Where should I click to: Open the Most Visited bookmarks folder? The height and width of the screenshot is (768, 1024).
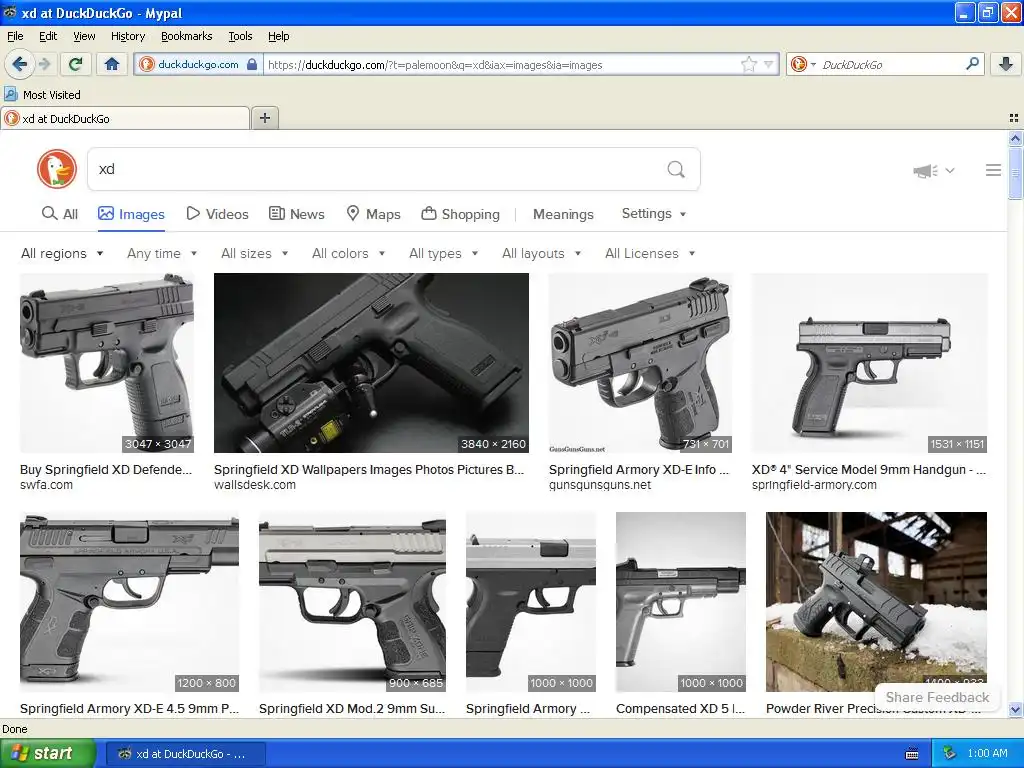42,95
